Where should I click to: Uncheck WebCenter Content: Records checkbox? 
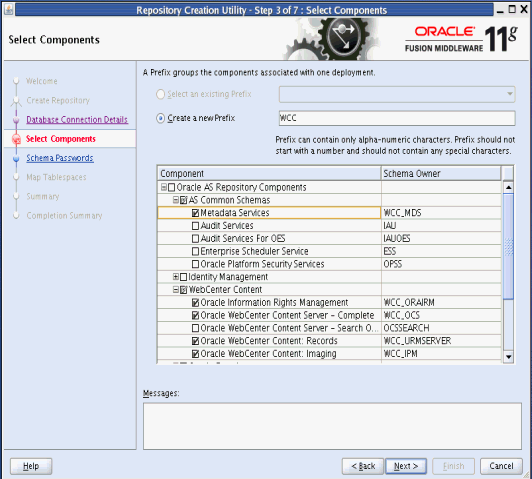pos(195,341)
